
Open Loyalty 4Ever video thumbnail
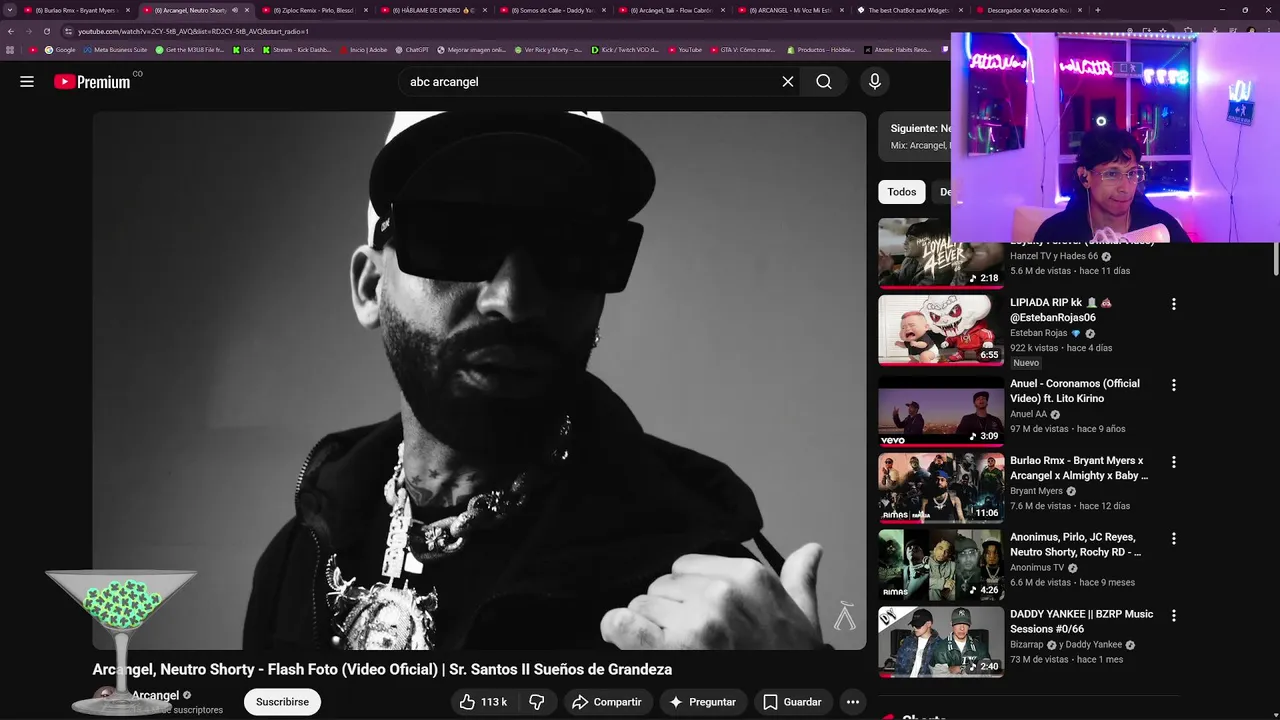pyautogui.click(x=941, y=253)
